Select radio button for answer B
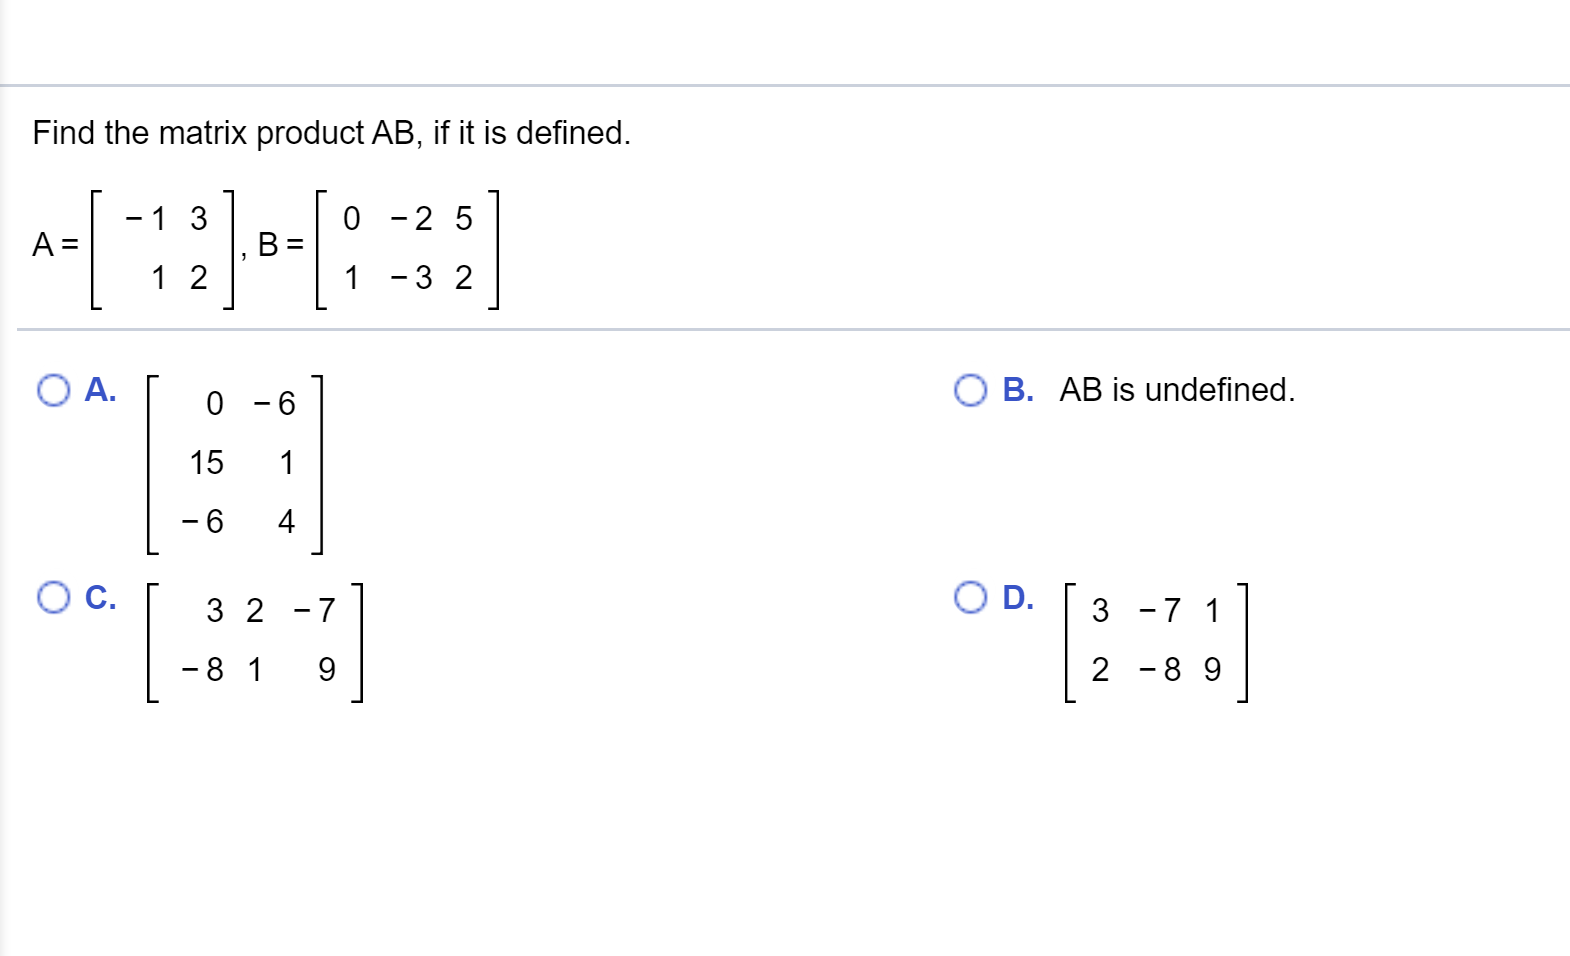Screen dimensions: 1570x956 tap(969, 390)
